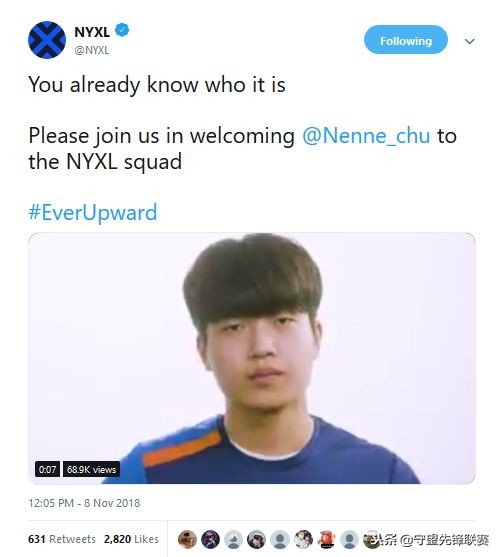Open the fifth liker's gray default avatar
The height and width of the screenshot is (557, 500).
click(280, 539)
